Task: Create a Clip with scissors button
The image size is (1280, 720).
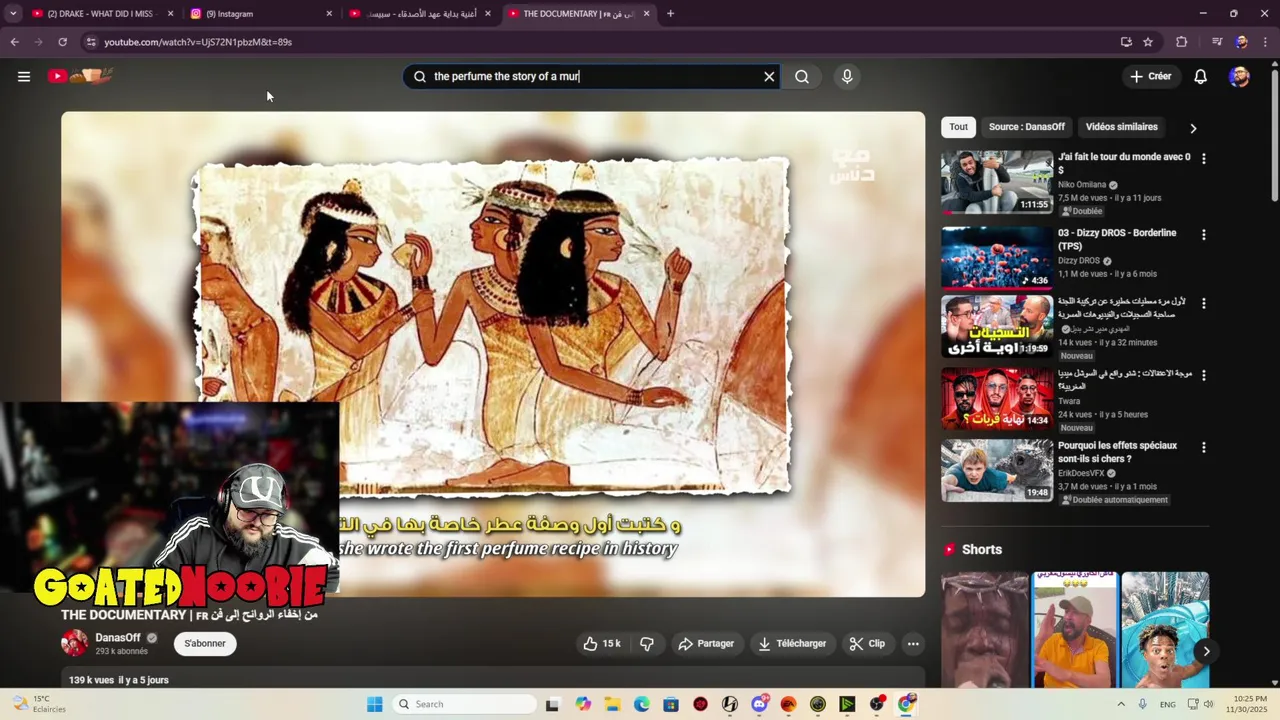Action: pyautogui.click(x=867, y=643)
